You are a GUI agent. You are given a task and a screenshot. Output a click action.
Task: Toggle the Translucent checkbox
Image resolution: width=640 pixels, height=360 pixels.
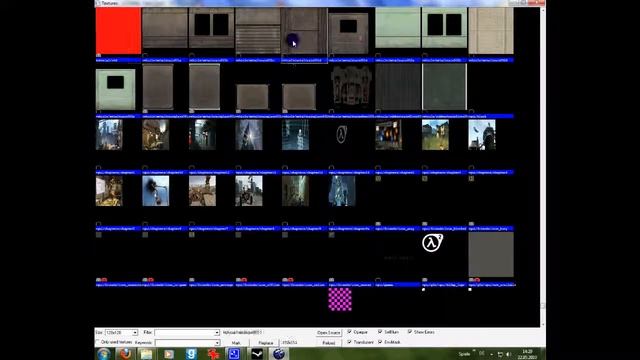pos(349,342)
